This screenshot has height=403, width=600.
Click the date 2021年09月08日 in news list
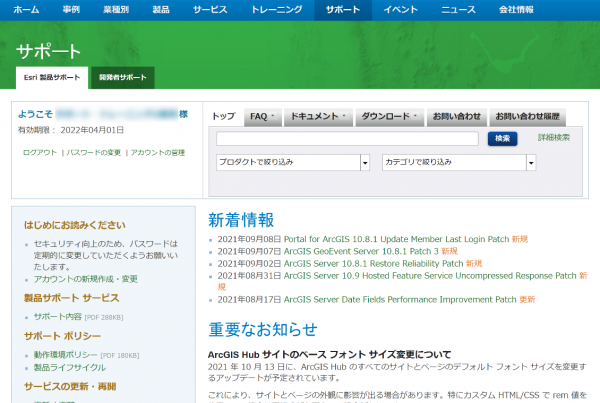[x=249, y=239]
